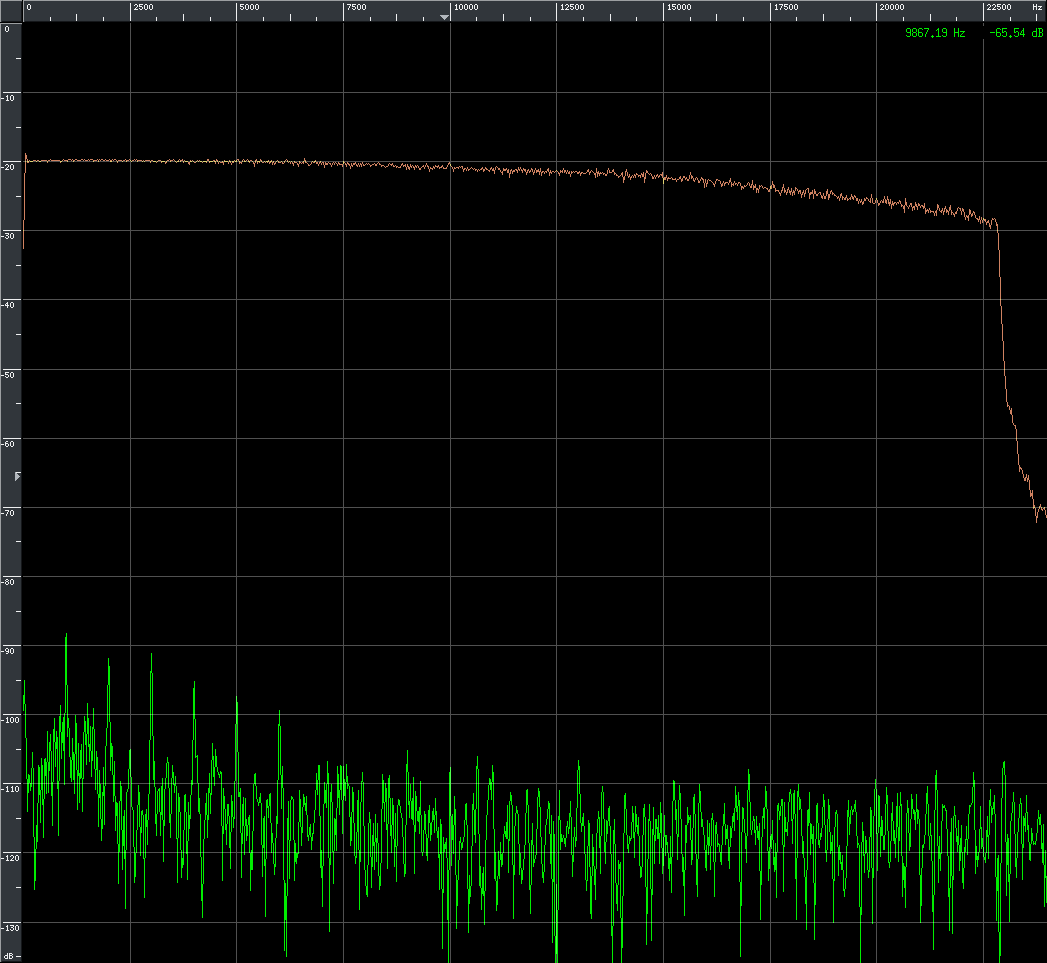Click the 17500 label on frequency ruler

786,7
